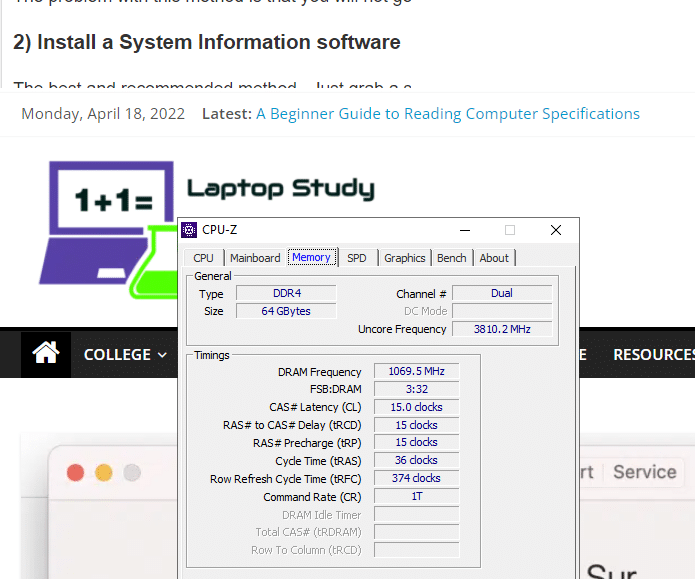This screenshot has width=695, height=579.
Task: Click the RAS# Precharge (tRP) 15 clocks value
Action: pyautogui.click(x=417, y=442)
